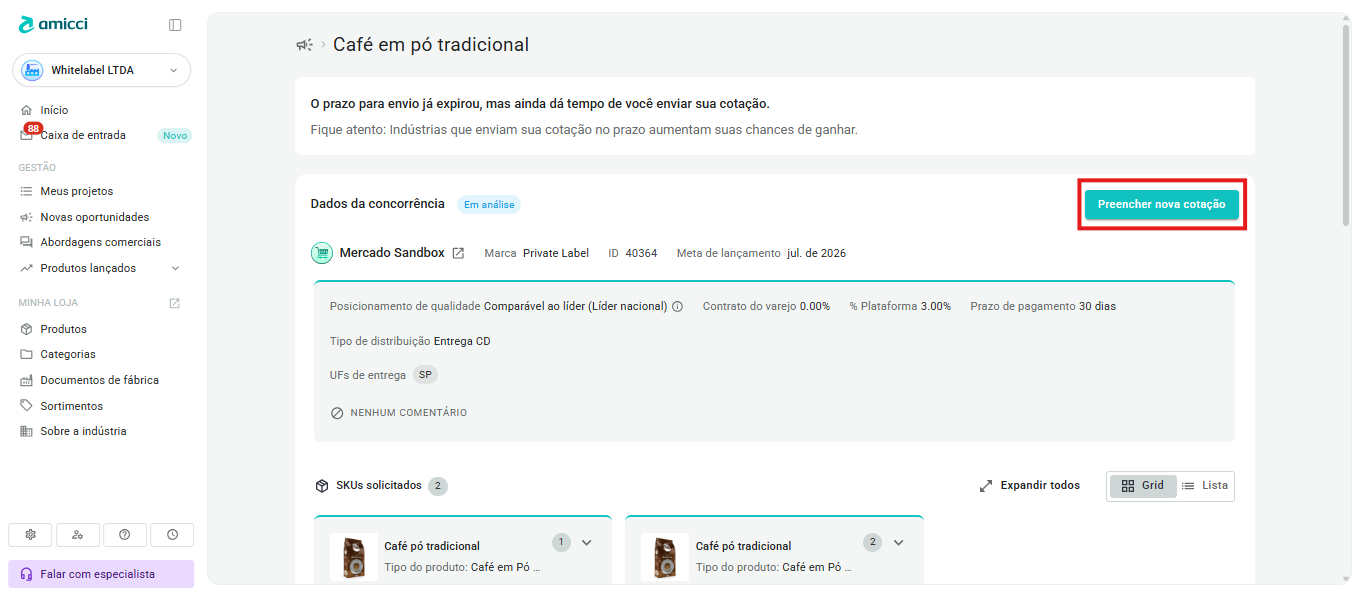Open the Whitelabel LTDA company dropdown
This screenshot has width=1364, height=596.
click(102, 70)
